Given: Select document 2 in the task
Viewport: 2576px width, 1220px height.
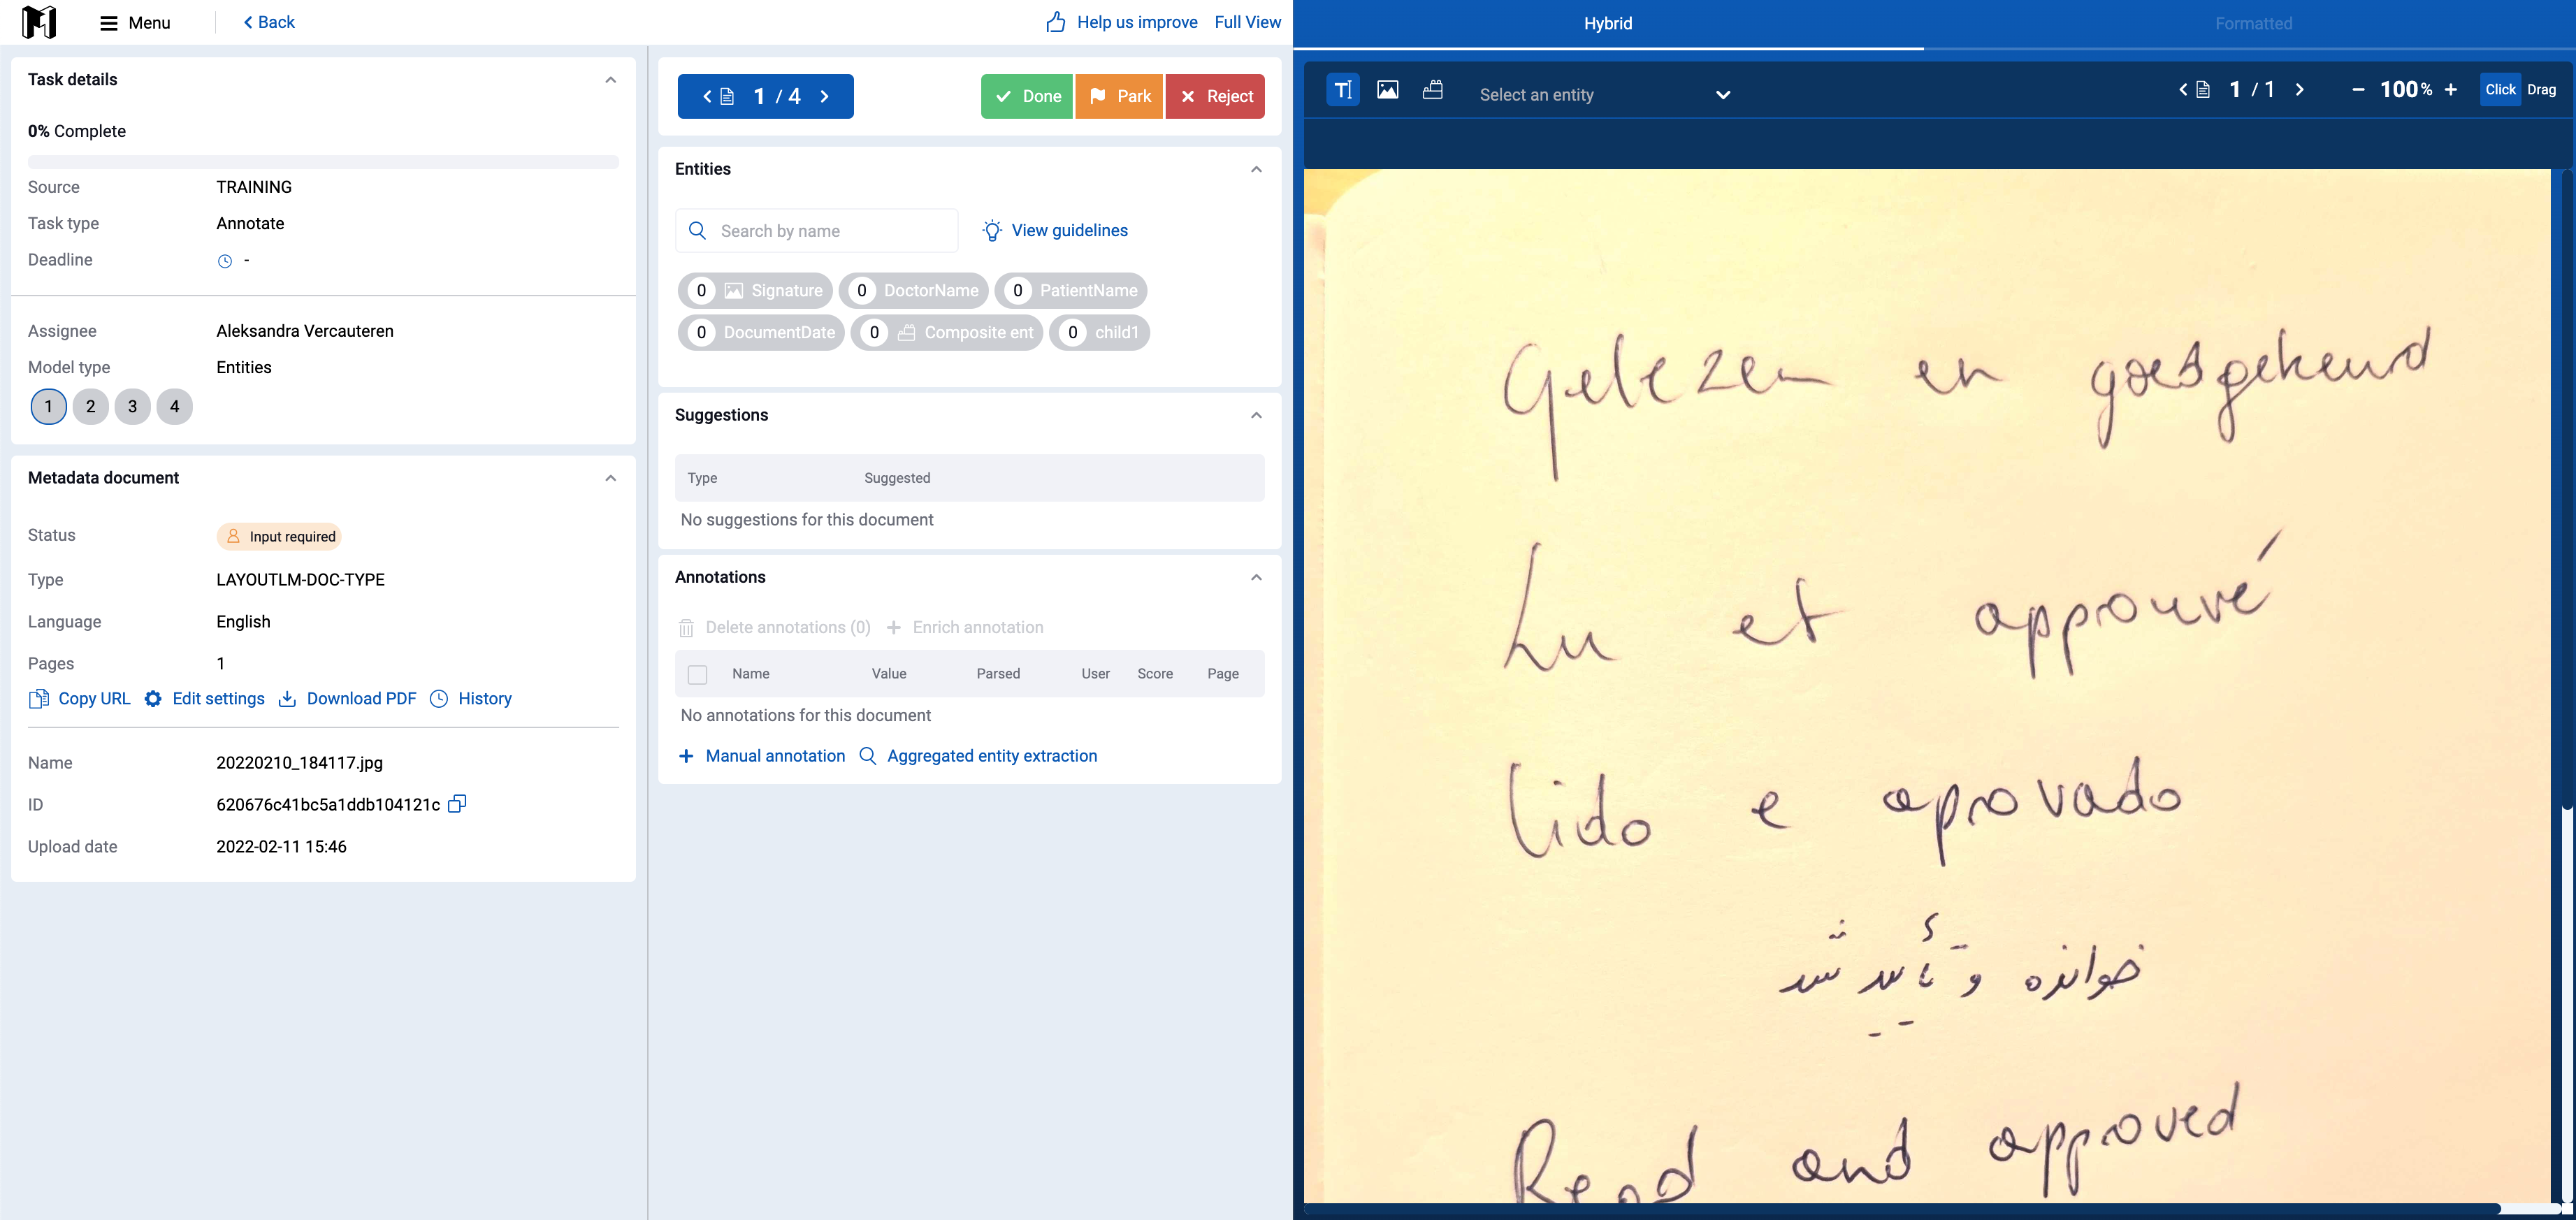Looking at the screenshot, I should tap(90, 406).
